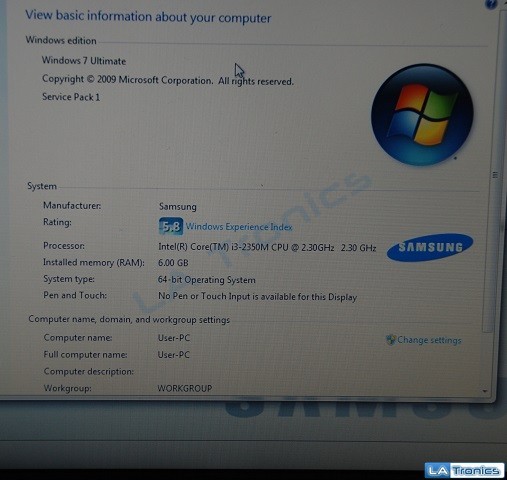Click the scrollbar down arrow

[x=485, y=391]
